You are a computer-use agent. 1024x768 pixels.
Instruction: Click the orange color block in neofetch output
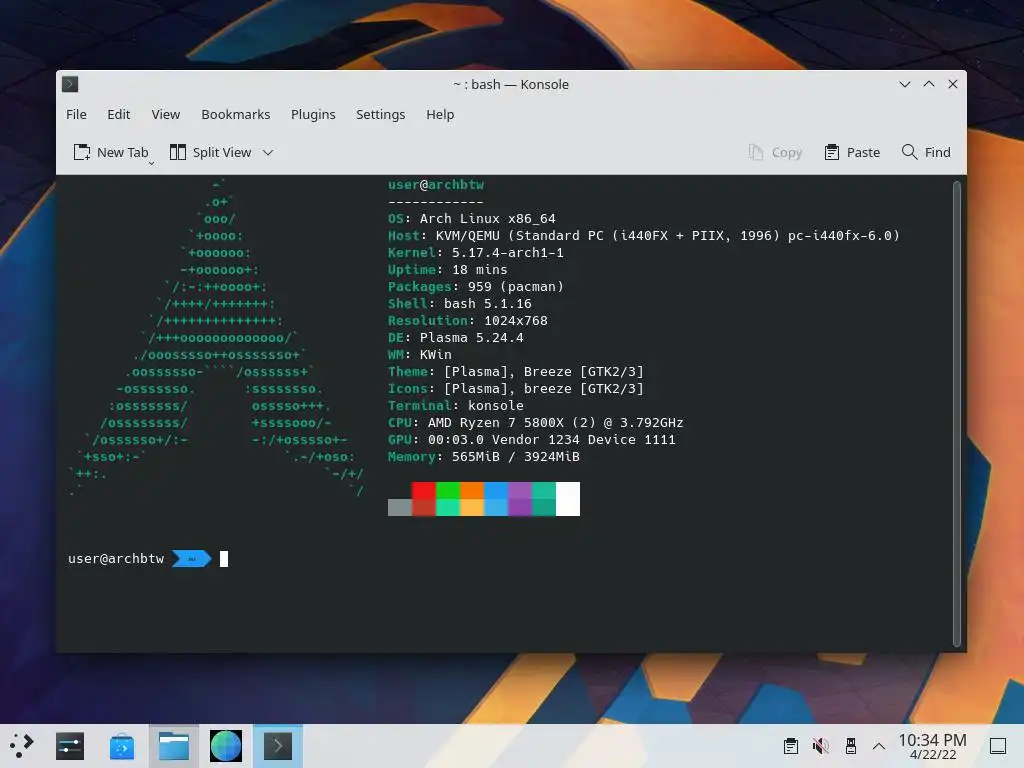[x=472, y=499]
